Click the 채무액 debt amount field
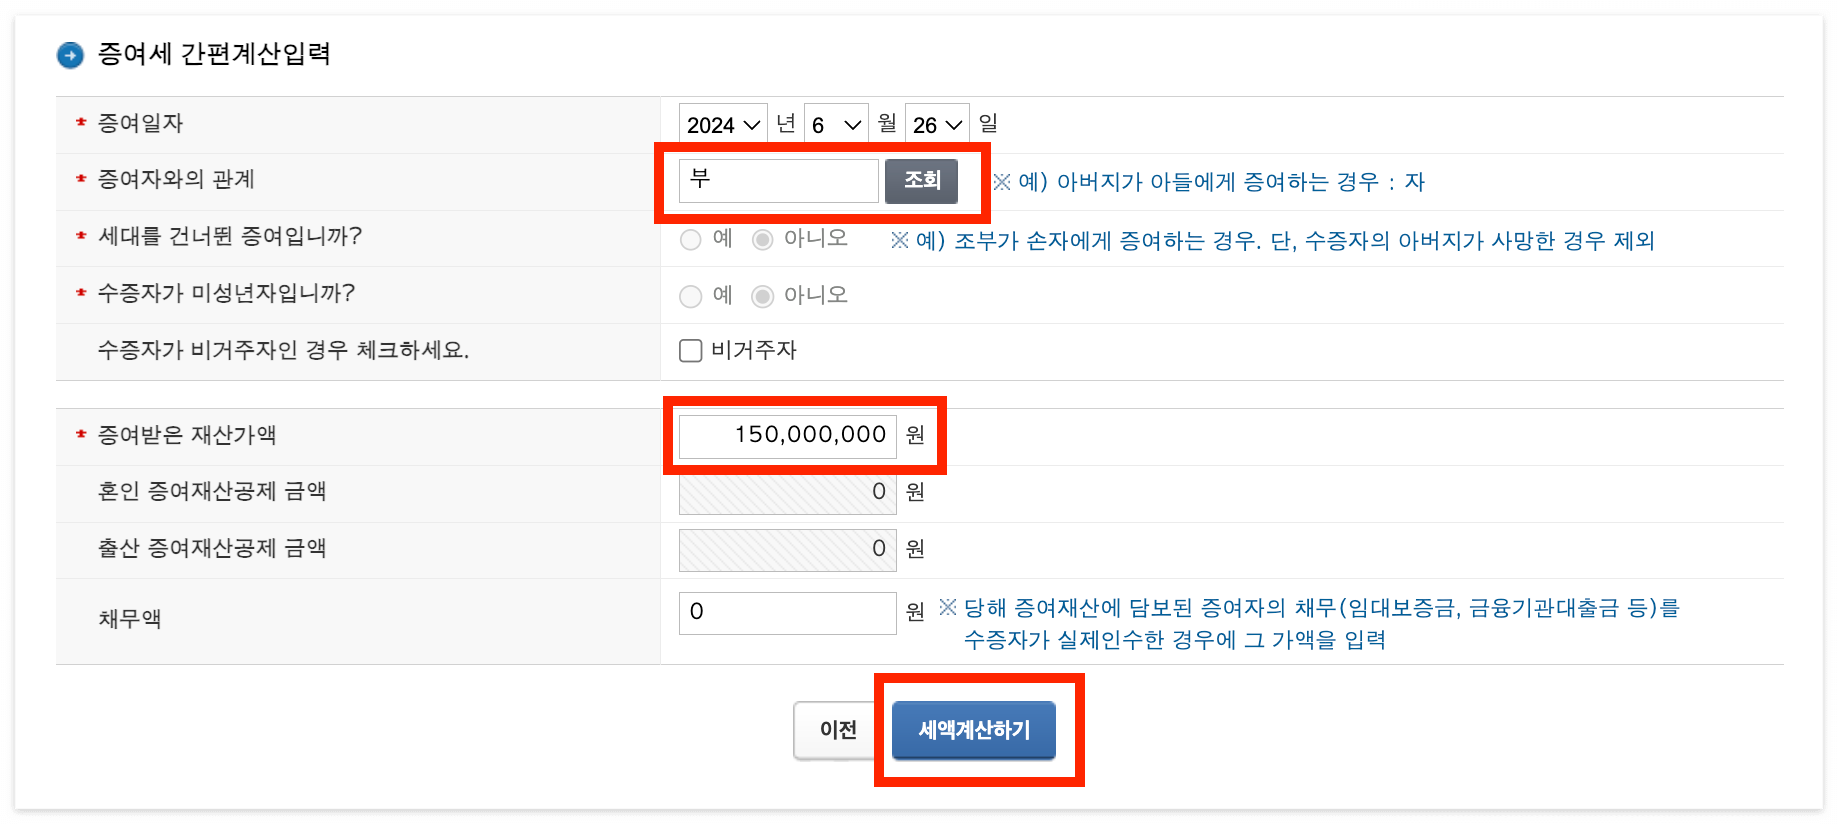1838x824 pixels. [x=787, y=612]
